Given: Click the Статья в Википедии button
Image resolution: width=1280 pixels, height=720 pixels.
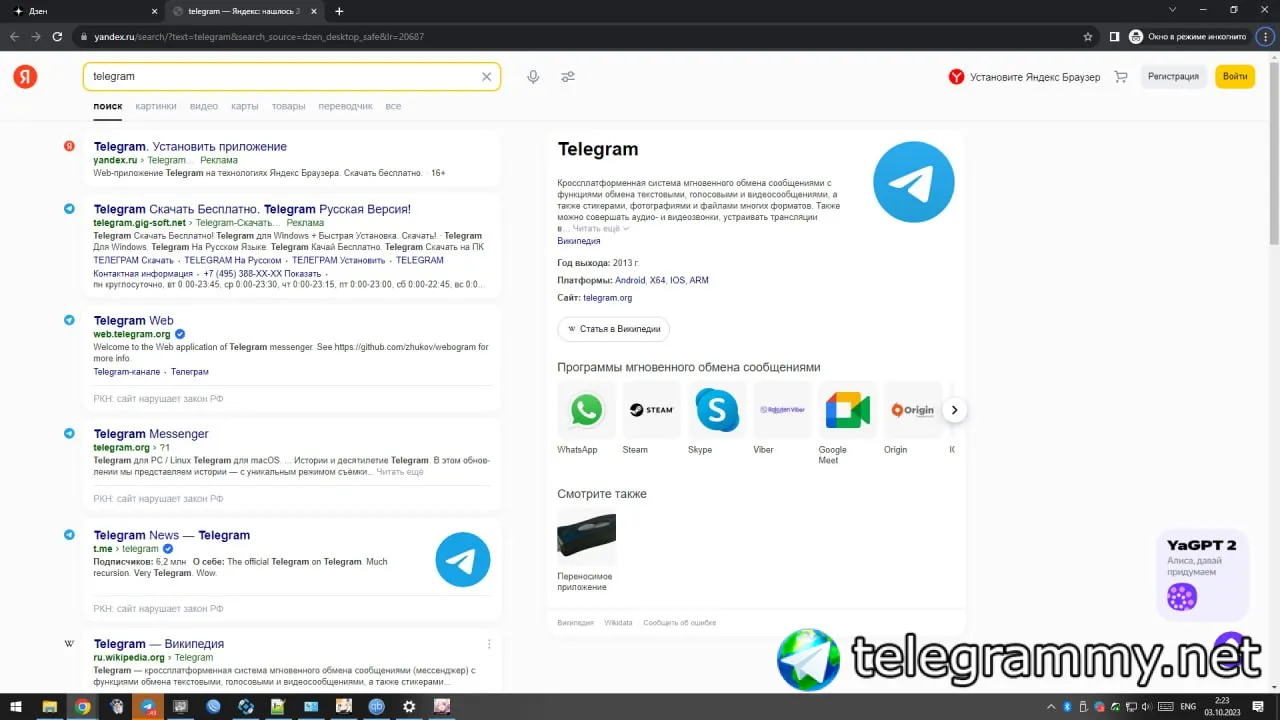Looking at the screenshot, I should [613, 328].
